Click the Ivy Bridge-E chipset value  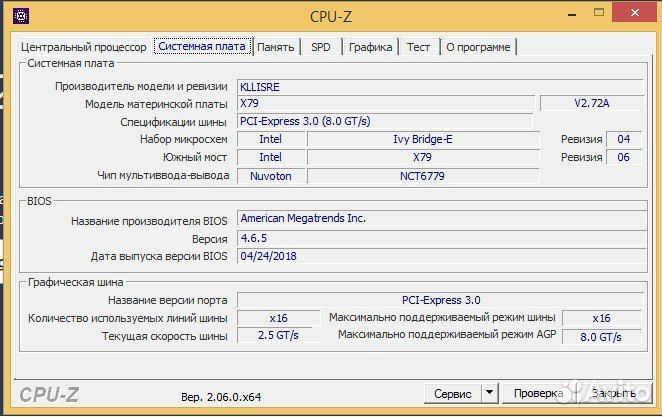[423, 139]
